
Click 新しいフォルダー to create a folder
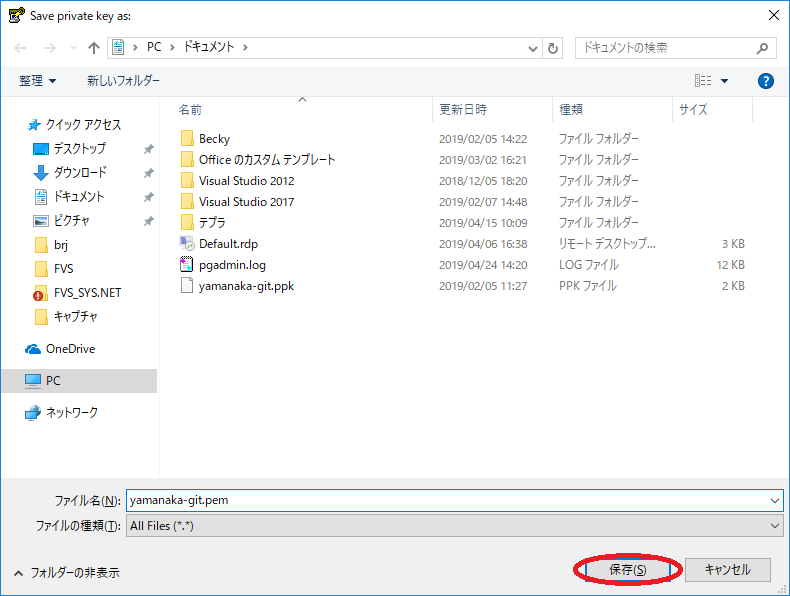tap(123, 80)
